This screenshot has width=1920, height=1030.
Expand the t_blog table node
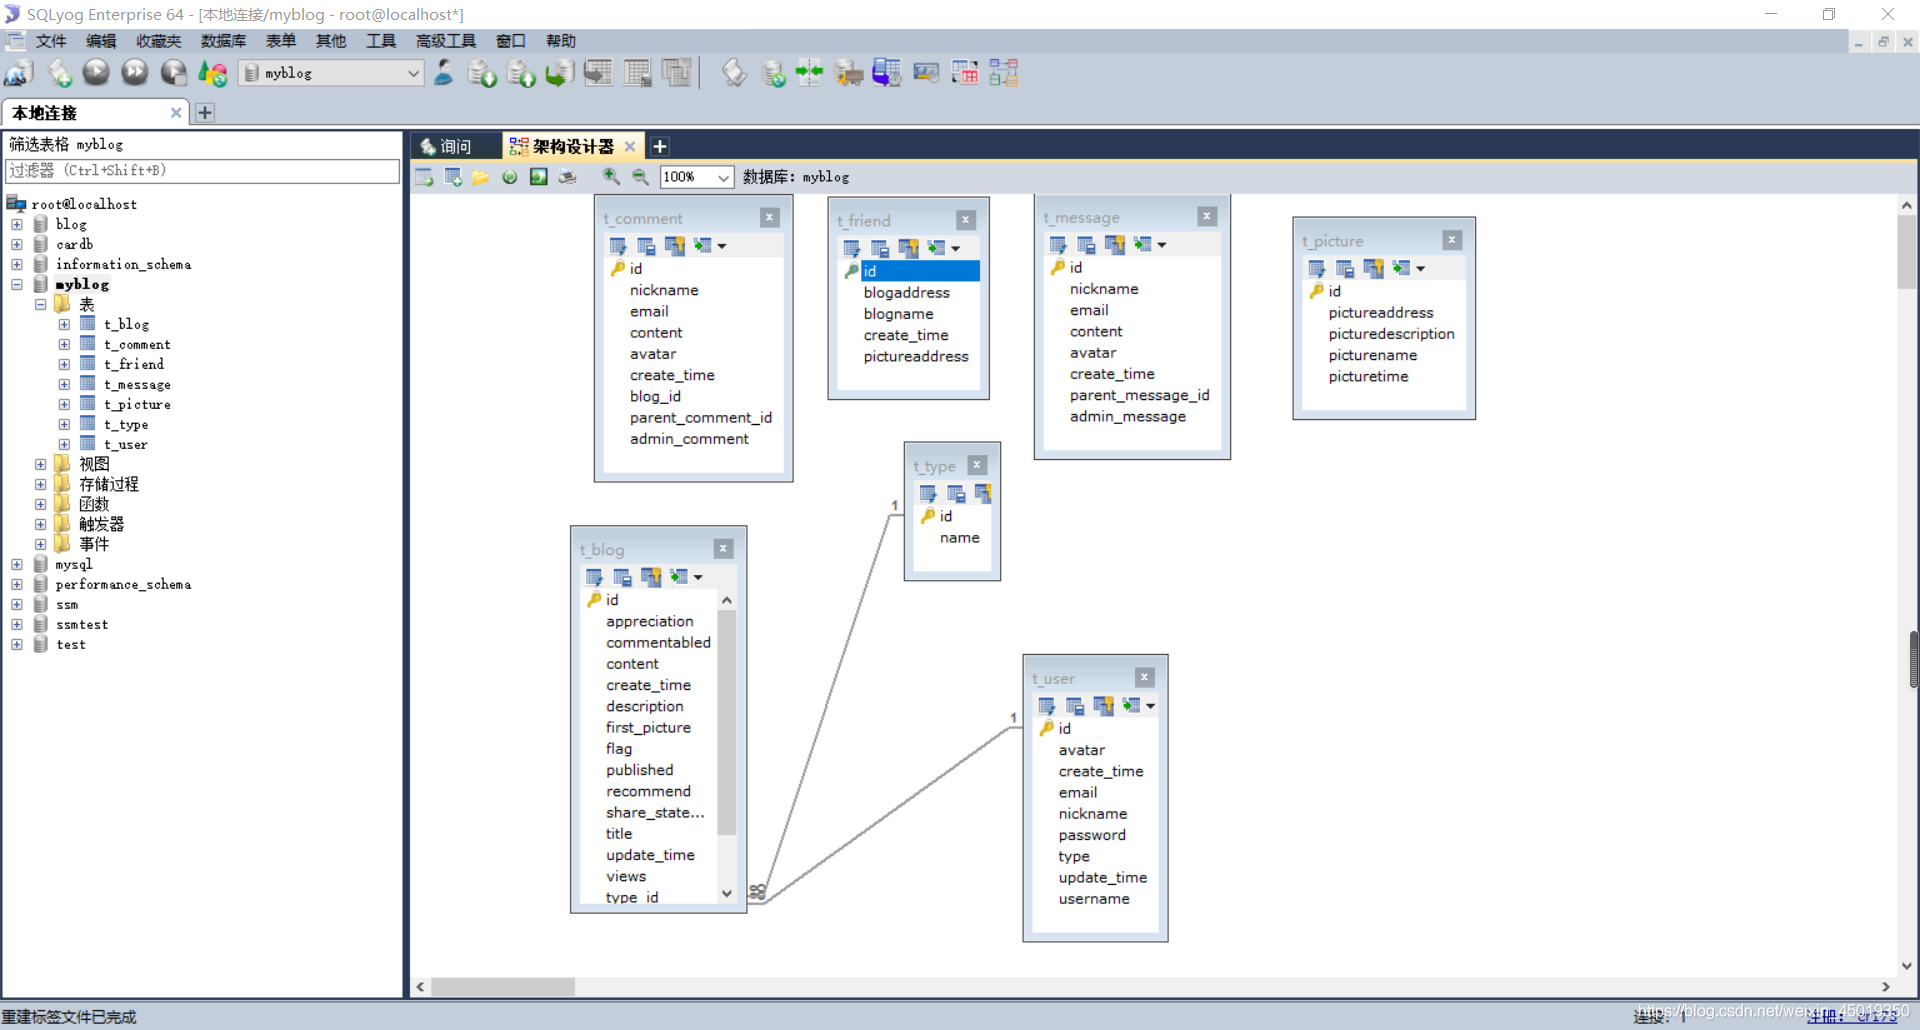pos(64,324)
